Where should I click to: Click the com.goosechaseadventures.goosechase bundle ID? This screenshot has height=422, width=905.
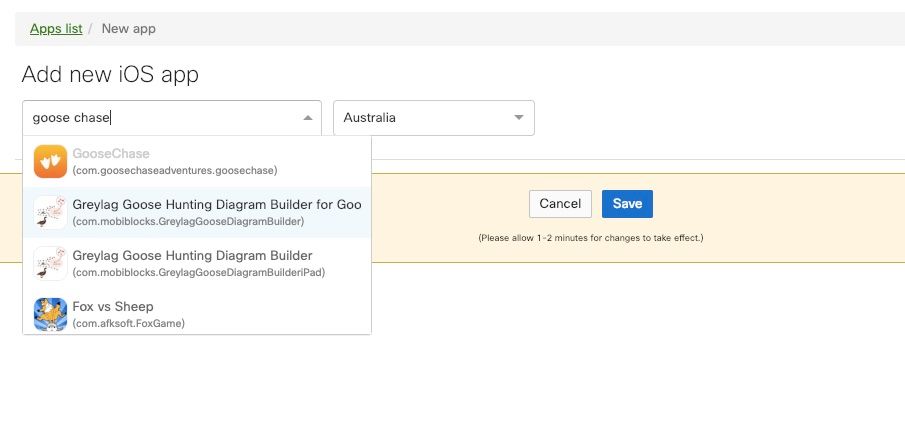(x=175, y=171)
